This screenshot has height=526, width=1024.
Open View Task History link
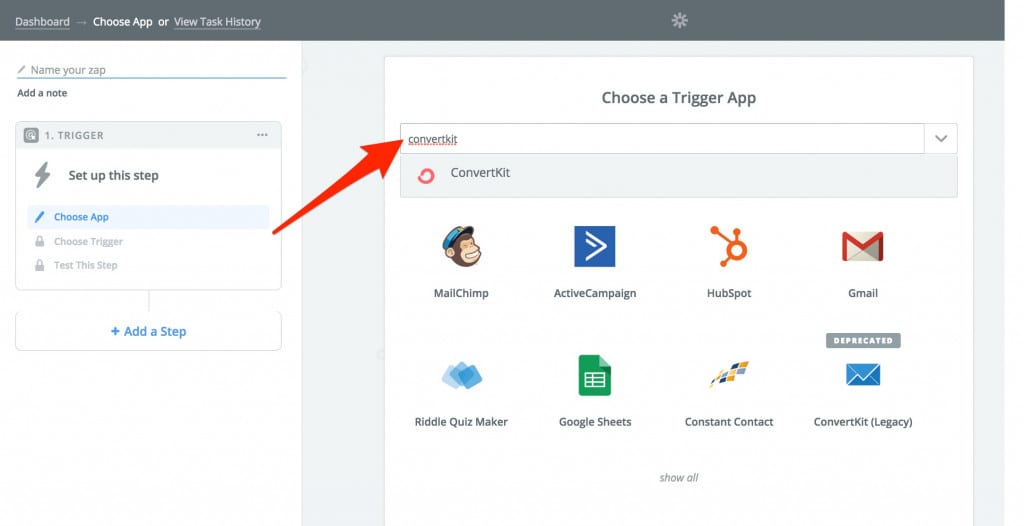tap(217, 22)
